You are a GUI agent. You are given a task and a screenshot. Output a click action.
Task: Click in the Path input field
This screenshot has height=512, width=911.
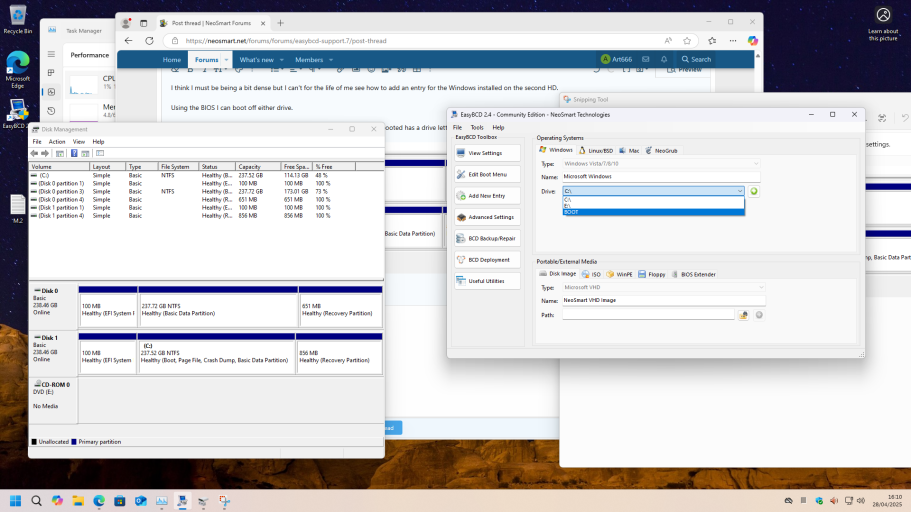click(648, 315)
